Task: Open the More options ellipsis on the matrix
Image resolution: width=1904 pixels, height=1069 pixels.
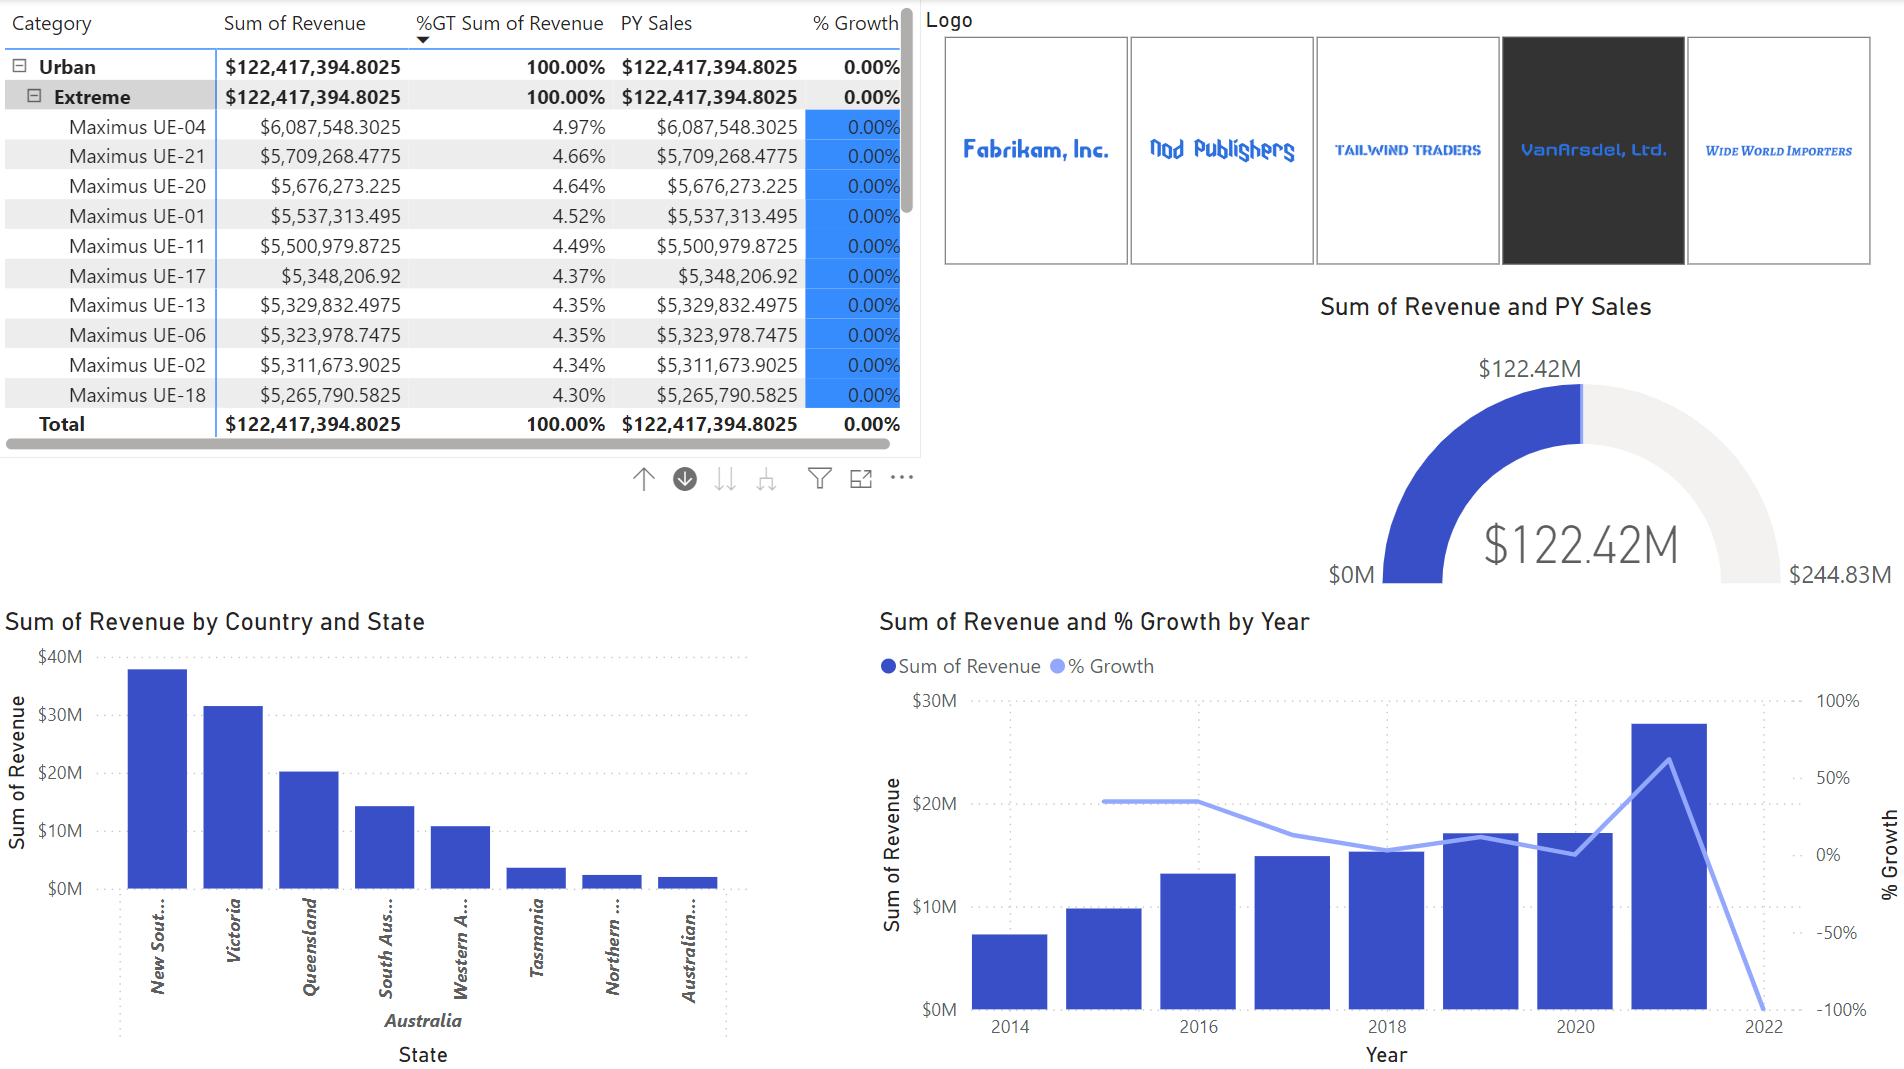Action: pos(901,478)
